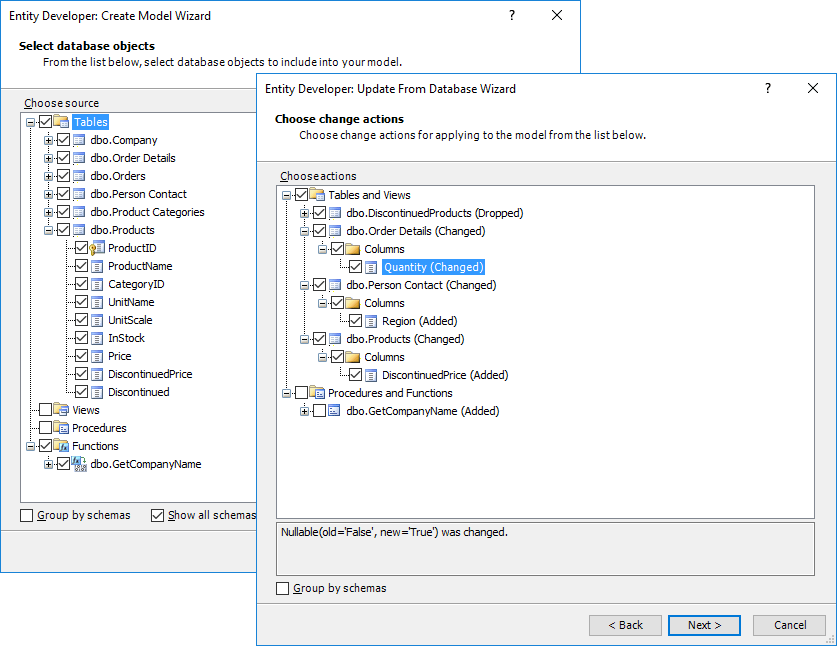This screenshot has height=646, width=837.
Task: Click the ProductID primary key icon
Action: pos(97,248)
